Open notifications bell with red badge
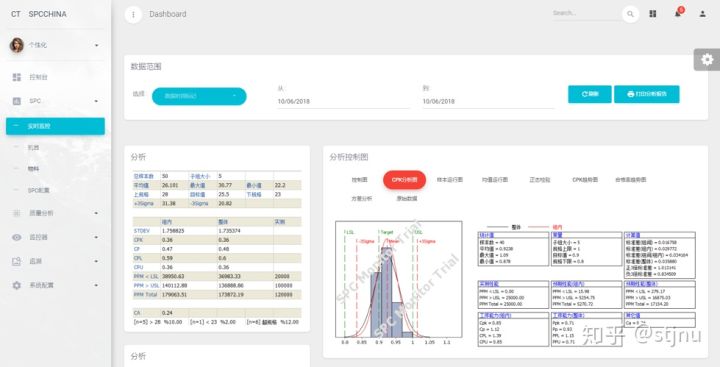 coord(678,13)
